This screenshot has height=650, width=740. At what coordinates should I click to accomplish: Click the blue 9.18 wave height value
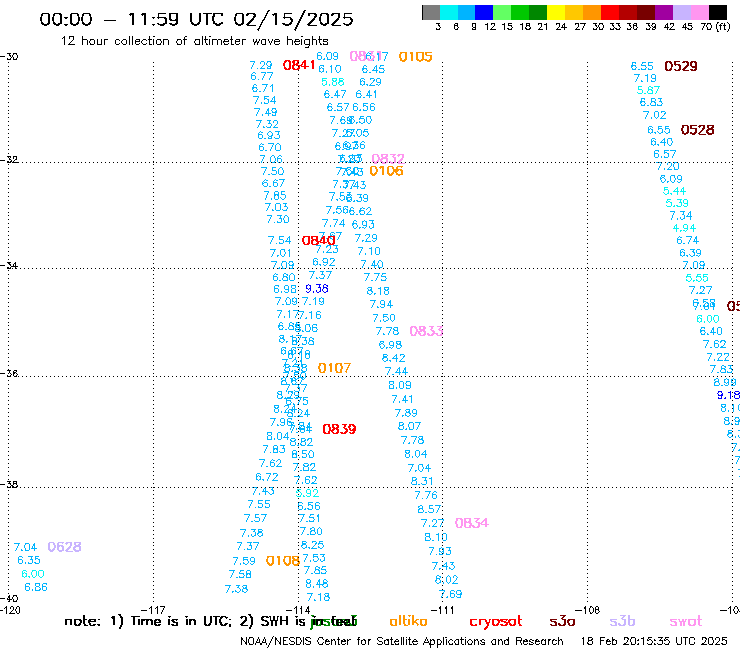pos(728,395)
